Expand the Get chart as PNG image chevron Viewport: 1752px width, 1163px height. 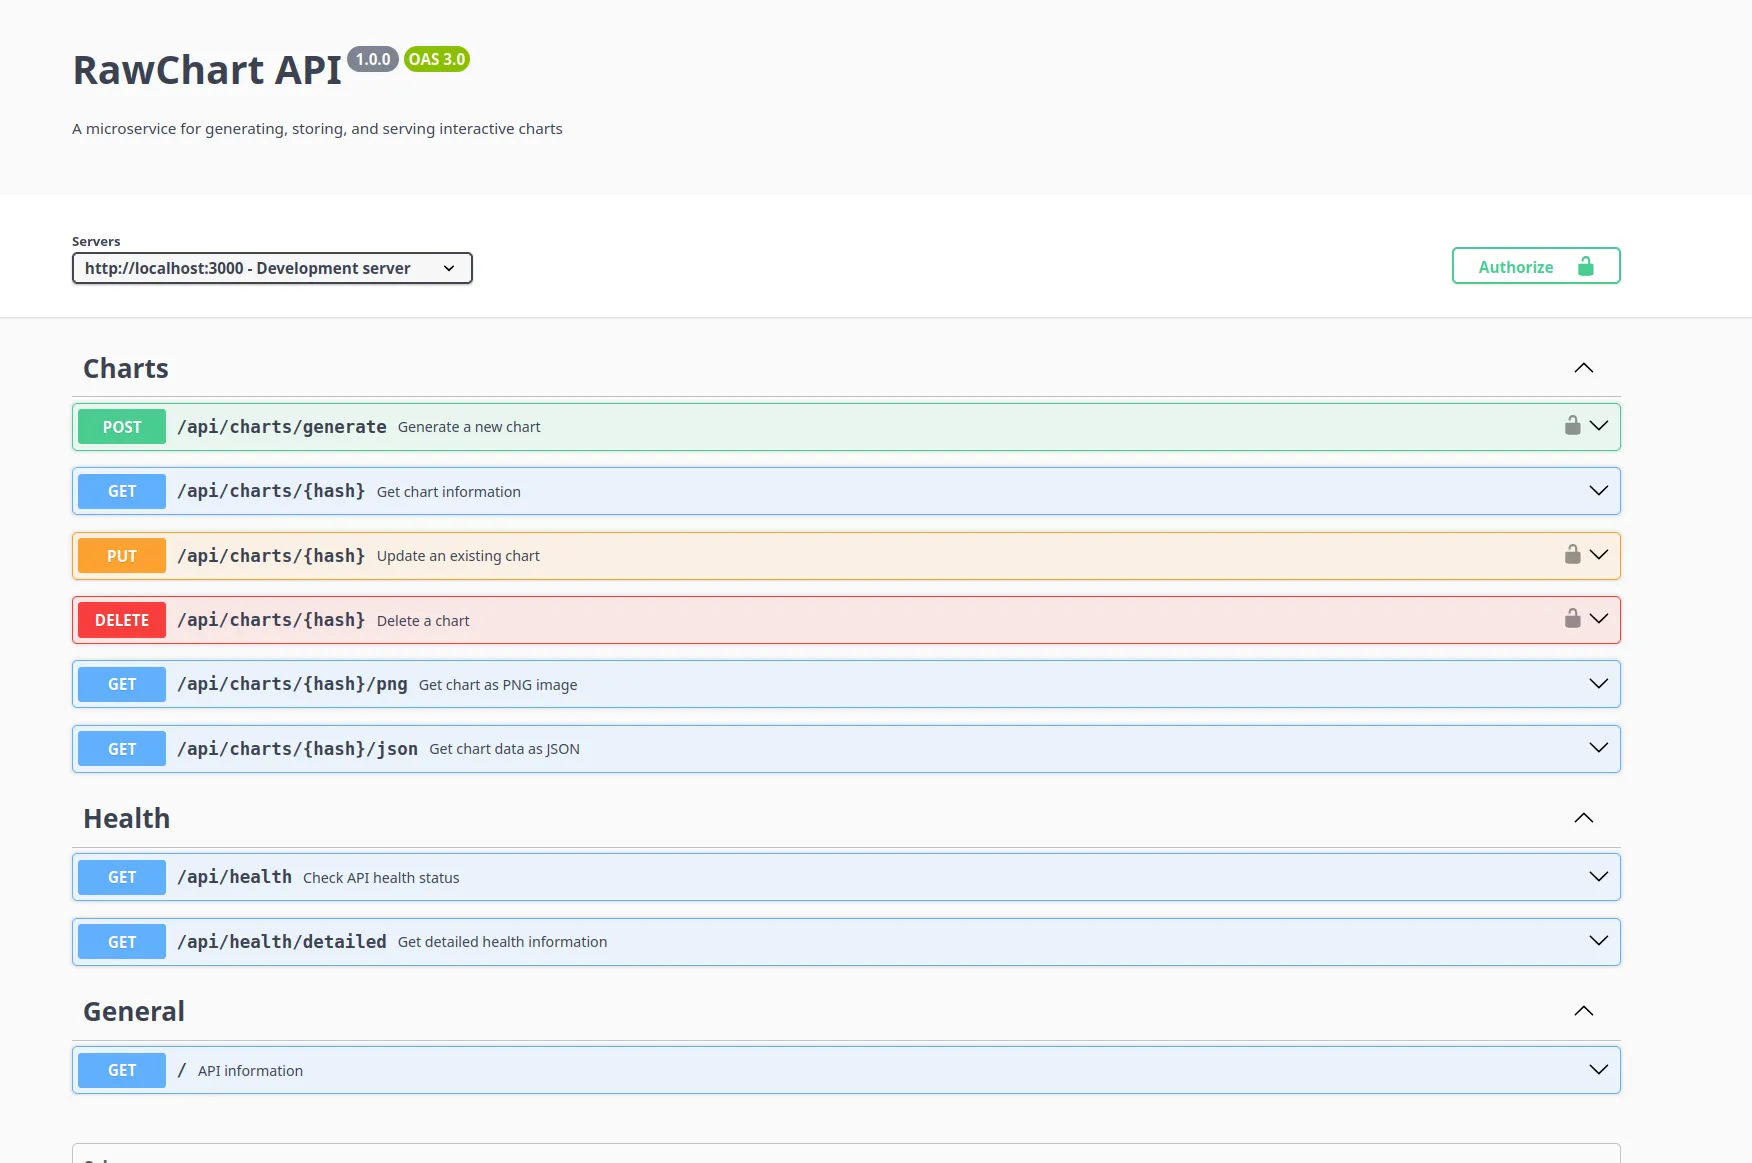point(1599,684)
